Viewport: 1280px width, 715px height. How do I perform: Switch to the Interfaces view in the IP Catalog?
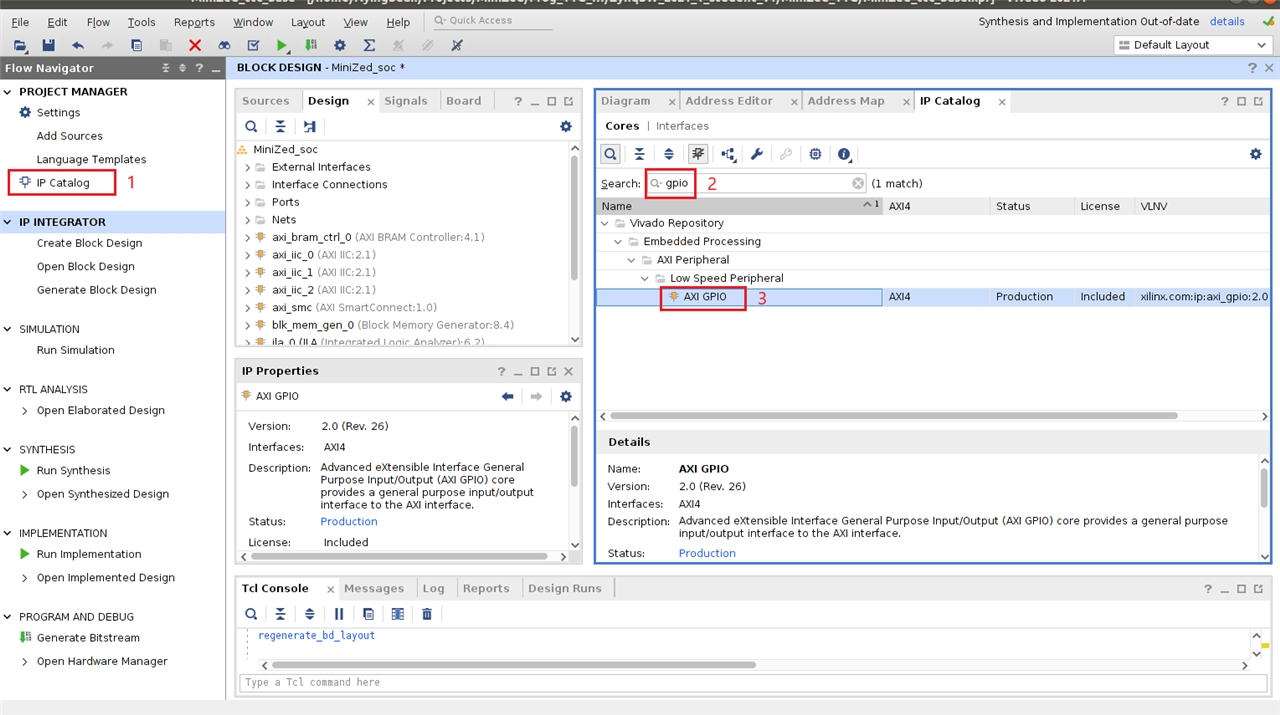[x=682, y=126]
